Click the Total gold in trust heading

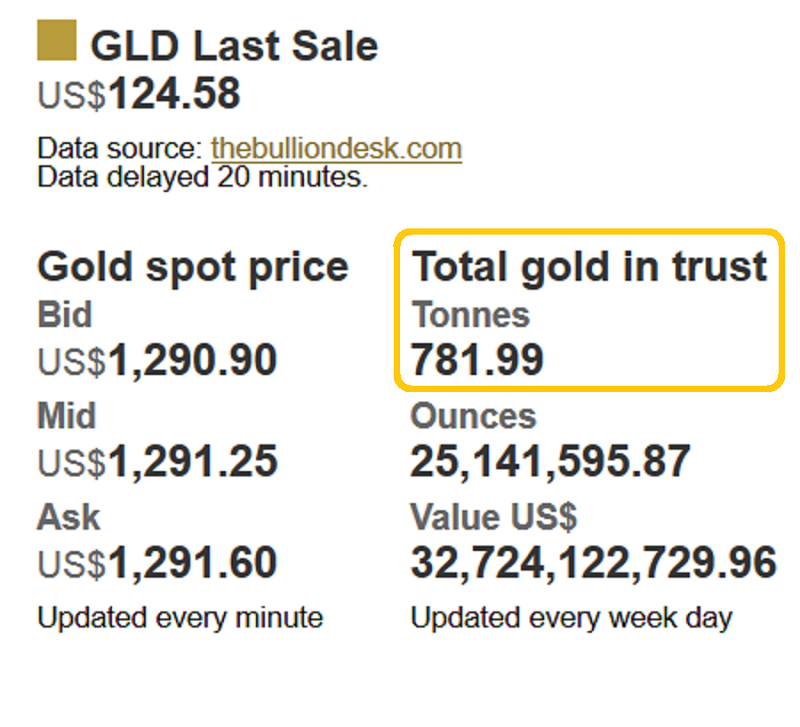pyautogui.click(x=590, y=267)
